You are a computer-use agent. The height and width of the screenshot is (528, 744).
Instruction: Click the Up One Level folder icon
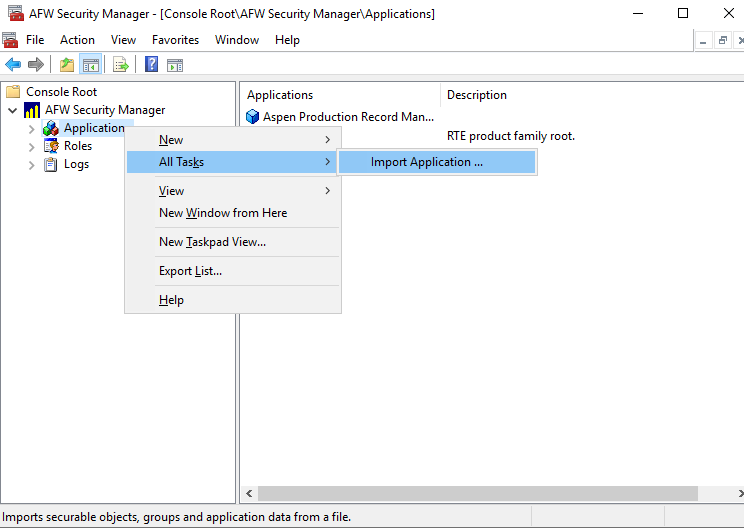pyautogui.click(x=66, y=65)
